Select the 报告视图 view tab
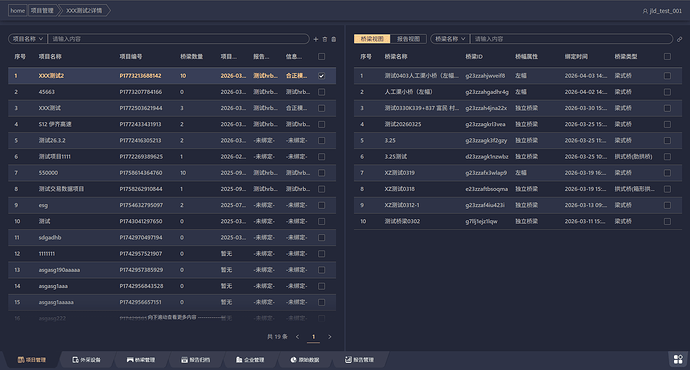Image resolution: width=690 pixels, height=370 pixels. 408,39
